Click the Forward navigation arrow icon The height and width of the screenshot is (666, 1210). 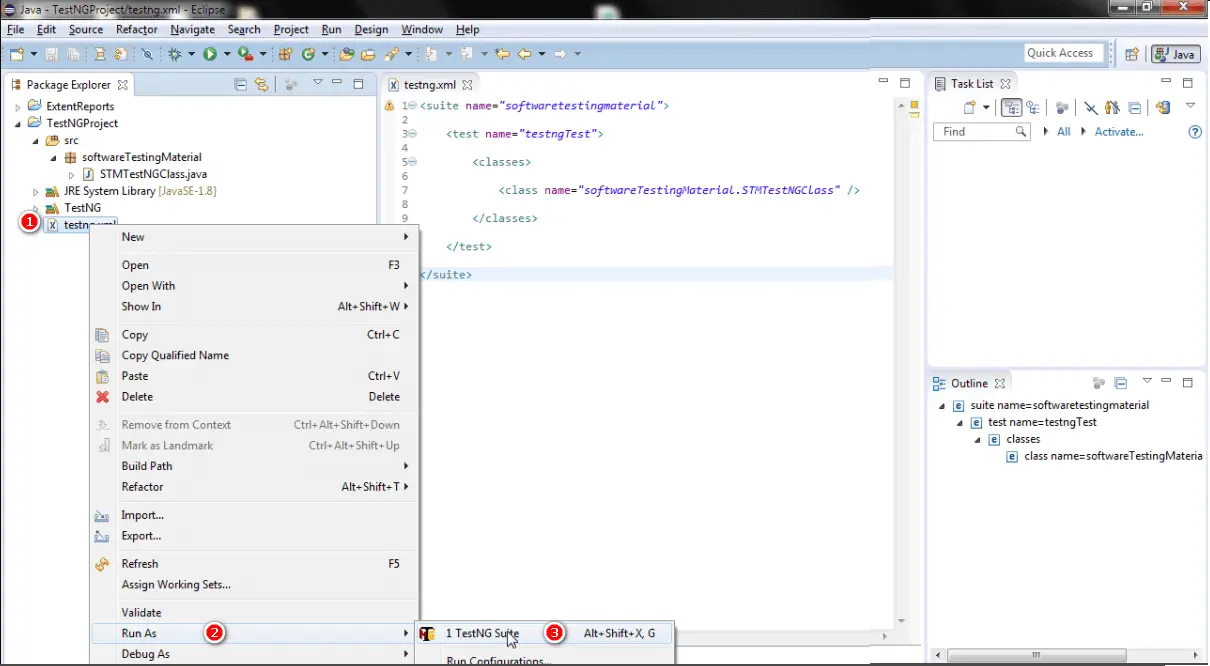pyautogui.click(x=560, y=54)
